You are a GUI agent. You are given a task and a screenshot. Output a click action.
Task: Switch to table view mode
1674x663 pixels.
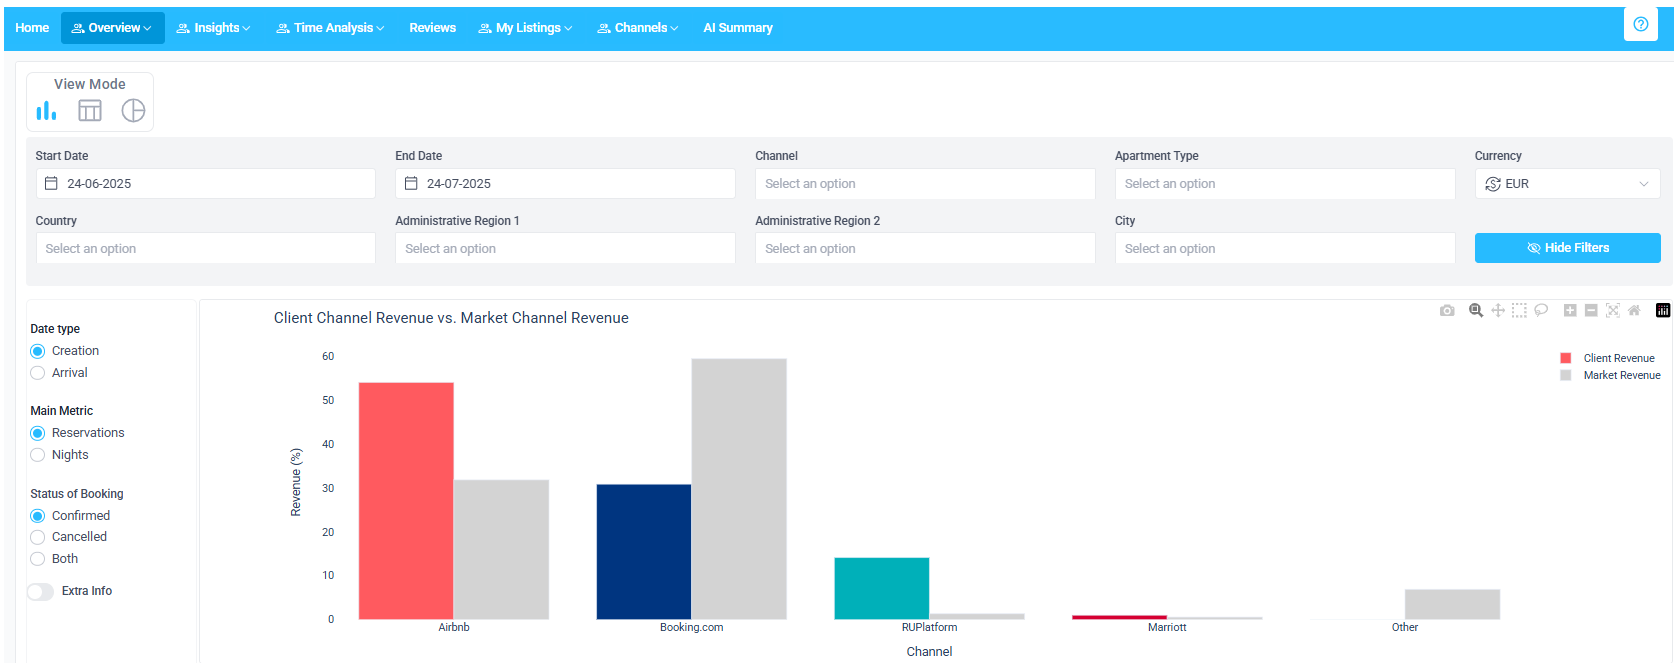[90, 111]
